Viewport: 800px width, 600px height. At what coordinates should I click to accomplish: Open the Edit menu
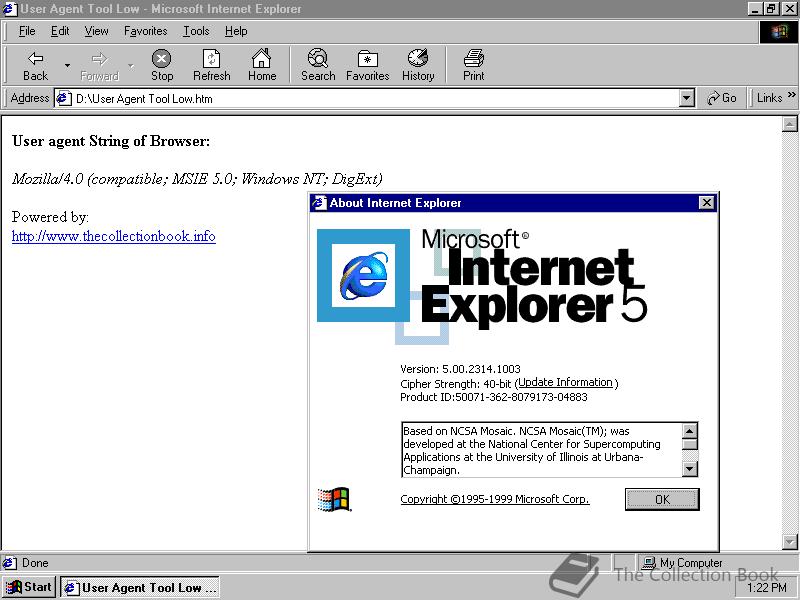click(60, 31)
